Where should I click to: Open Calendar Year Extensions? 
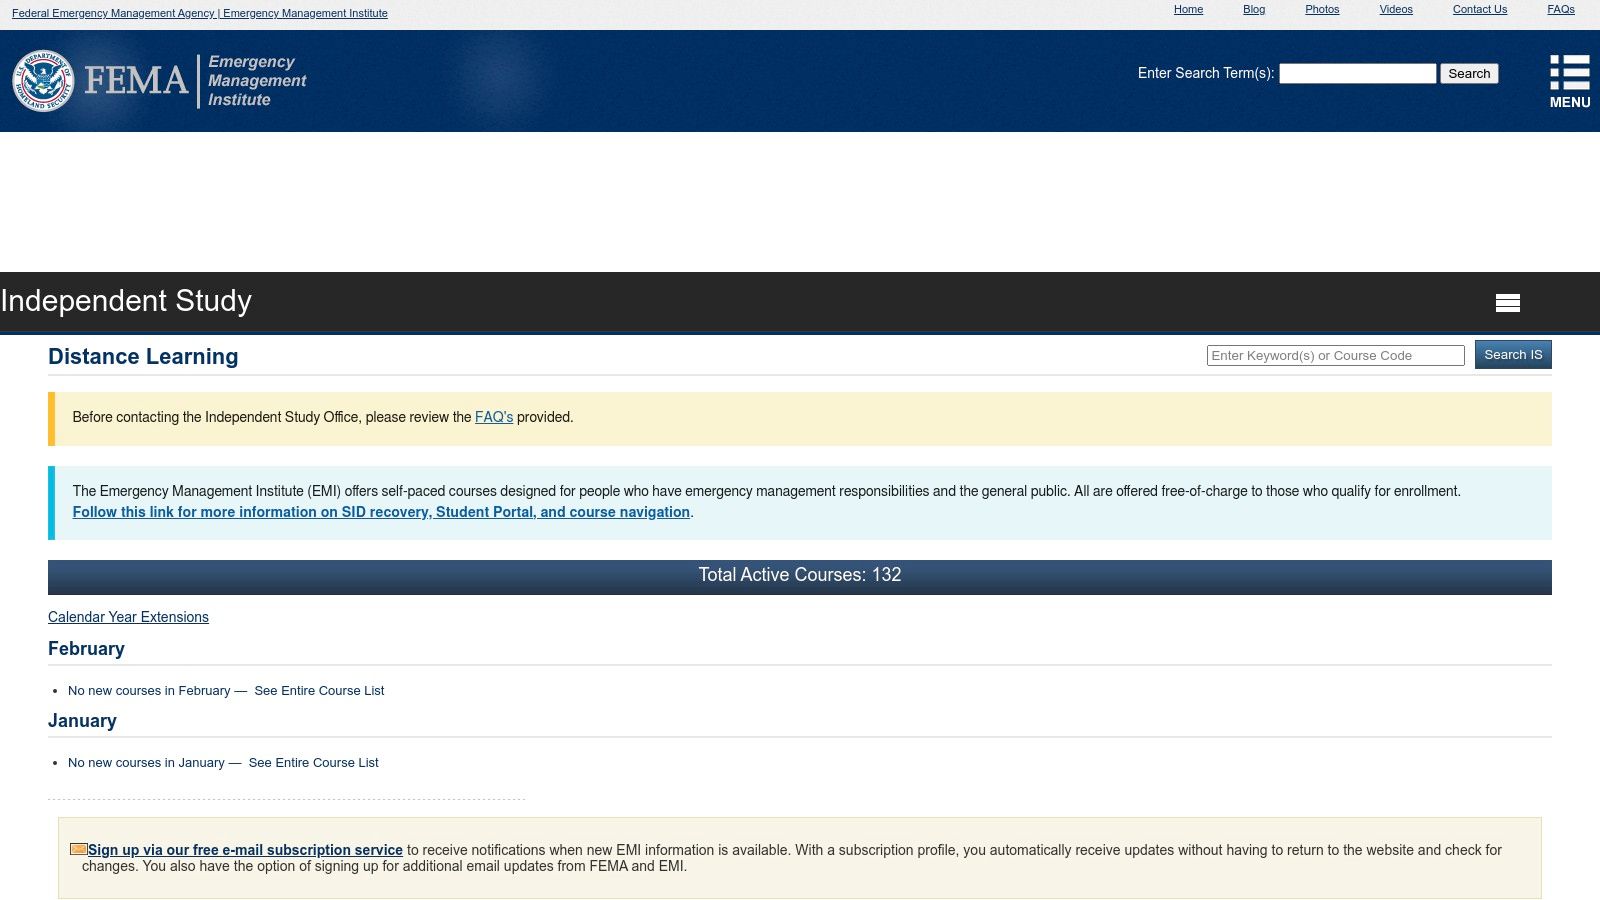click(x=128, y=617)
